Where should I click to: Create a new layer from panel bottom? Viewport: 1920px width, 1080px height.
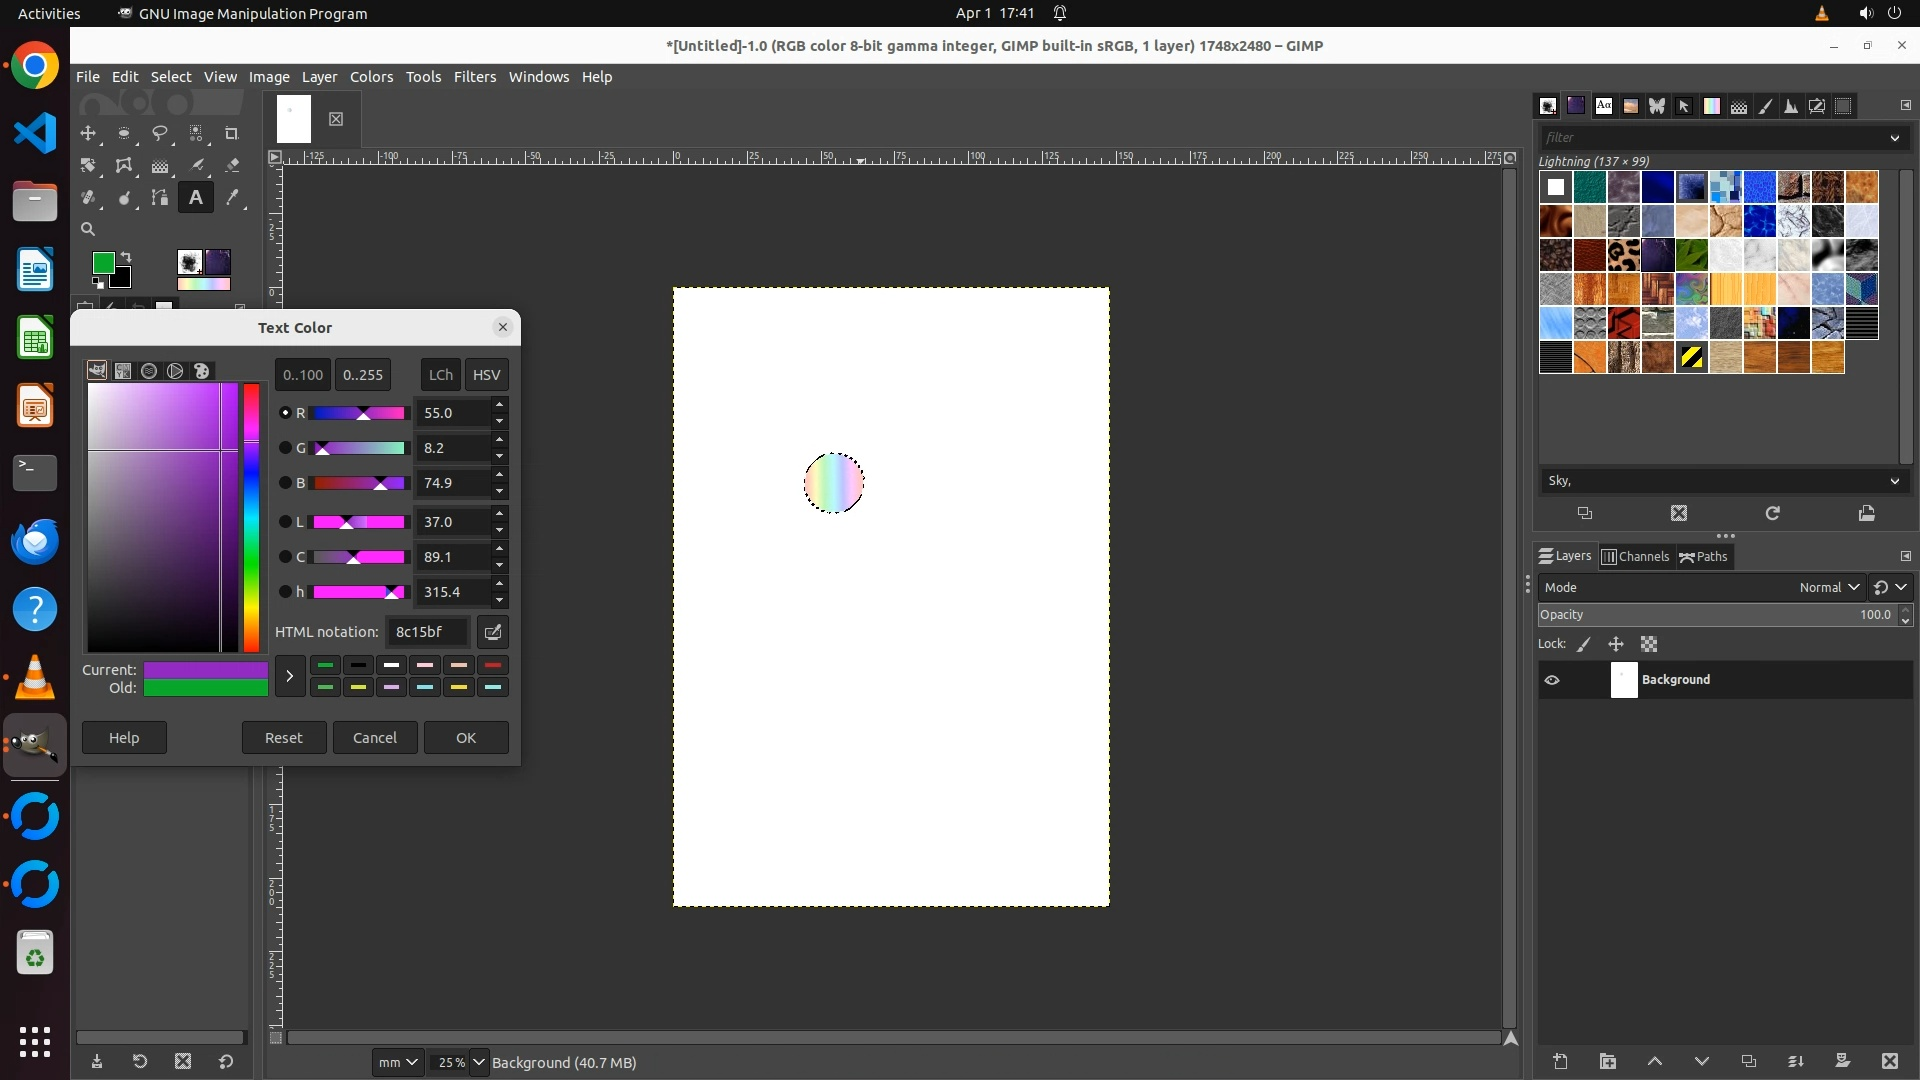point(1560,1061)
